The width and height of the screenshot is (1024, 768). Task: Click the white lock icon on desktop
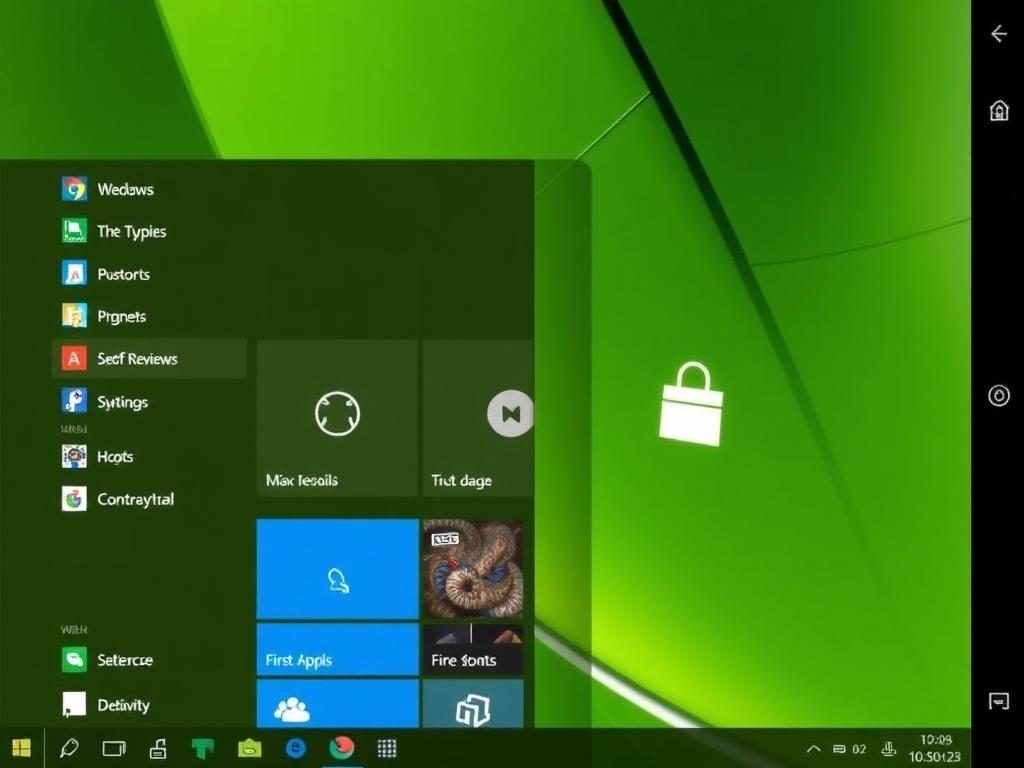tap(690, 404)
